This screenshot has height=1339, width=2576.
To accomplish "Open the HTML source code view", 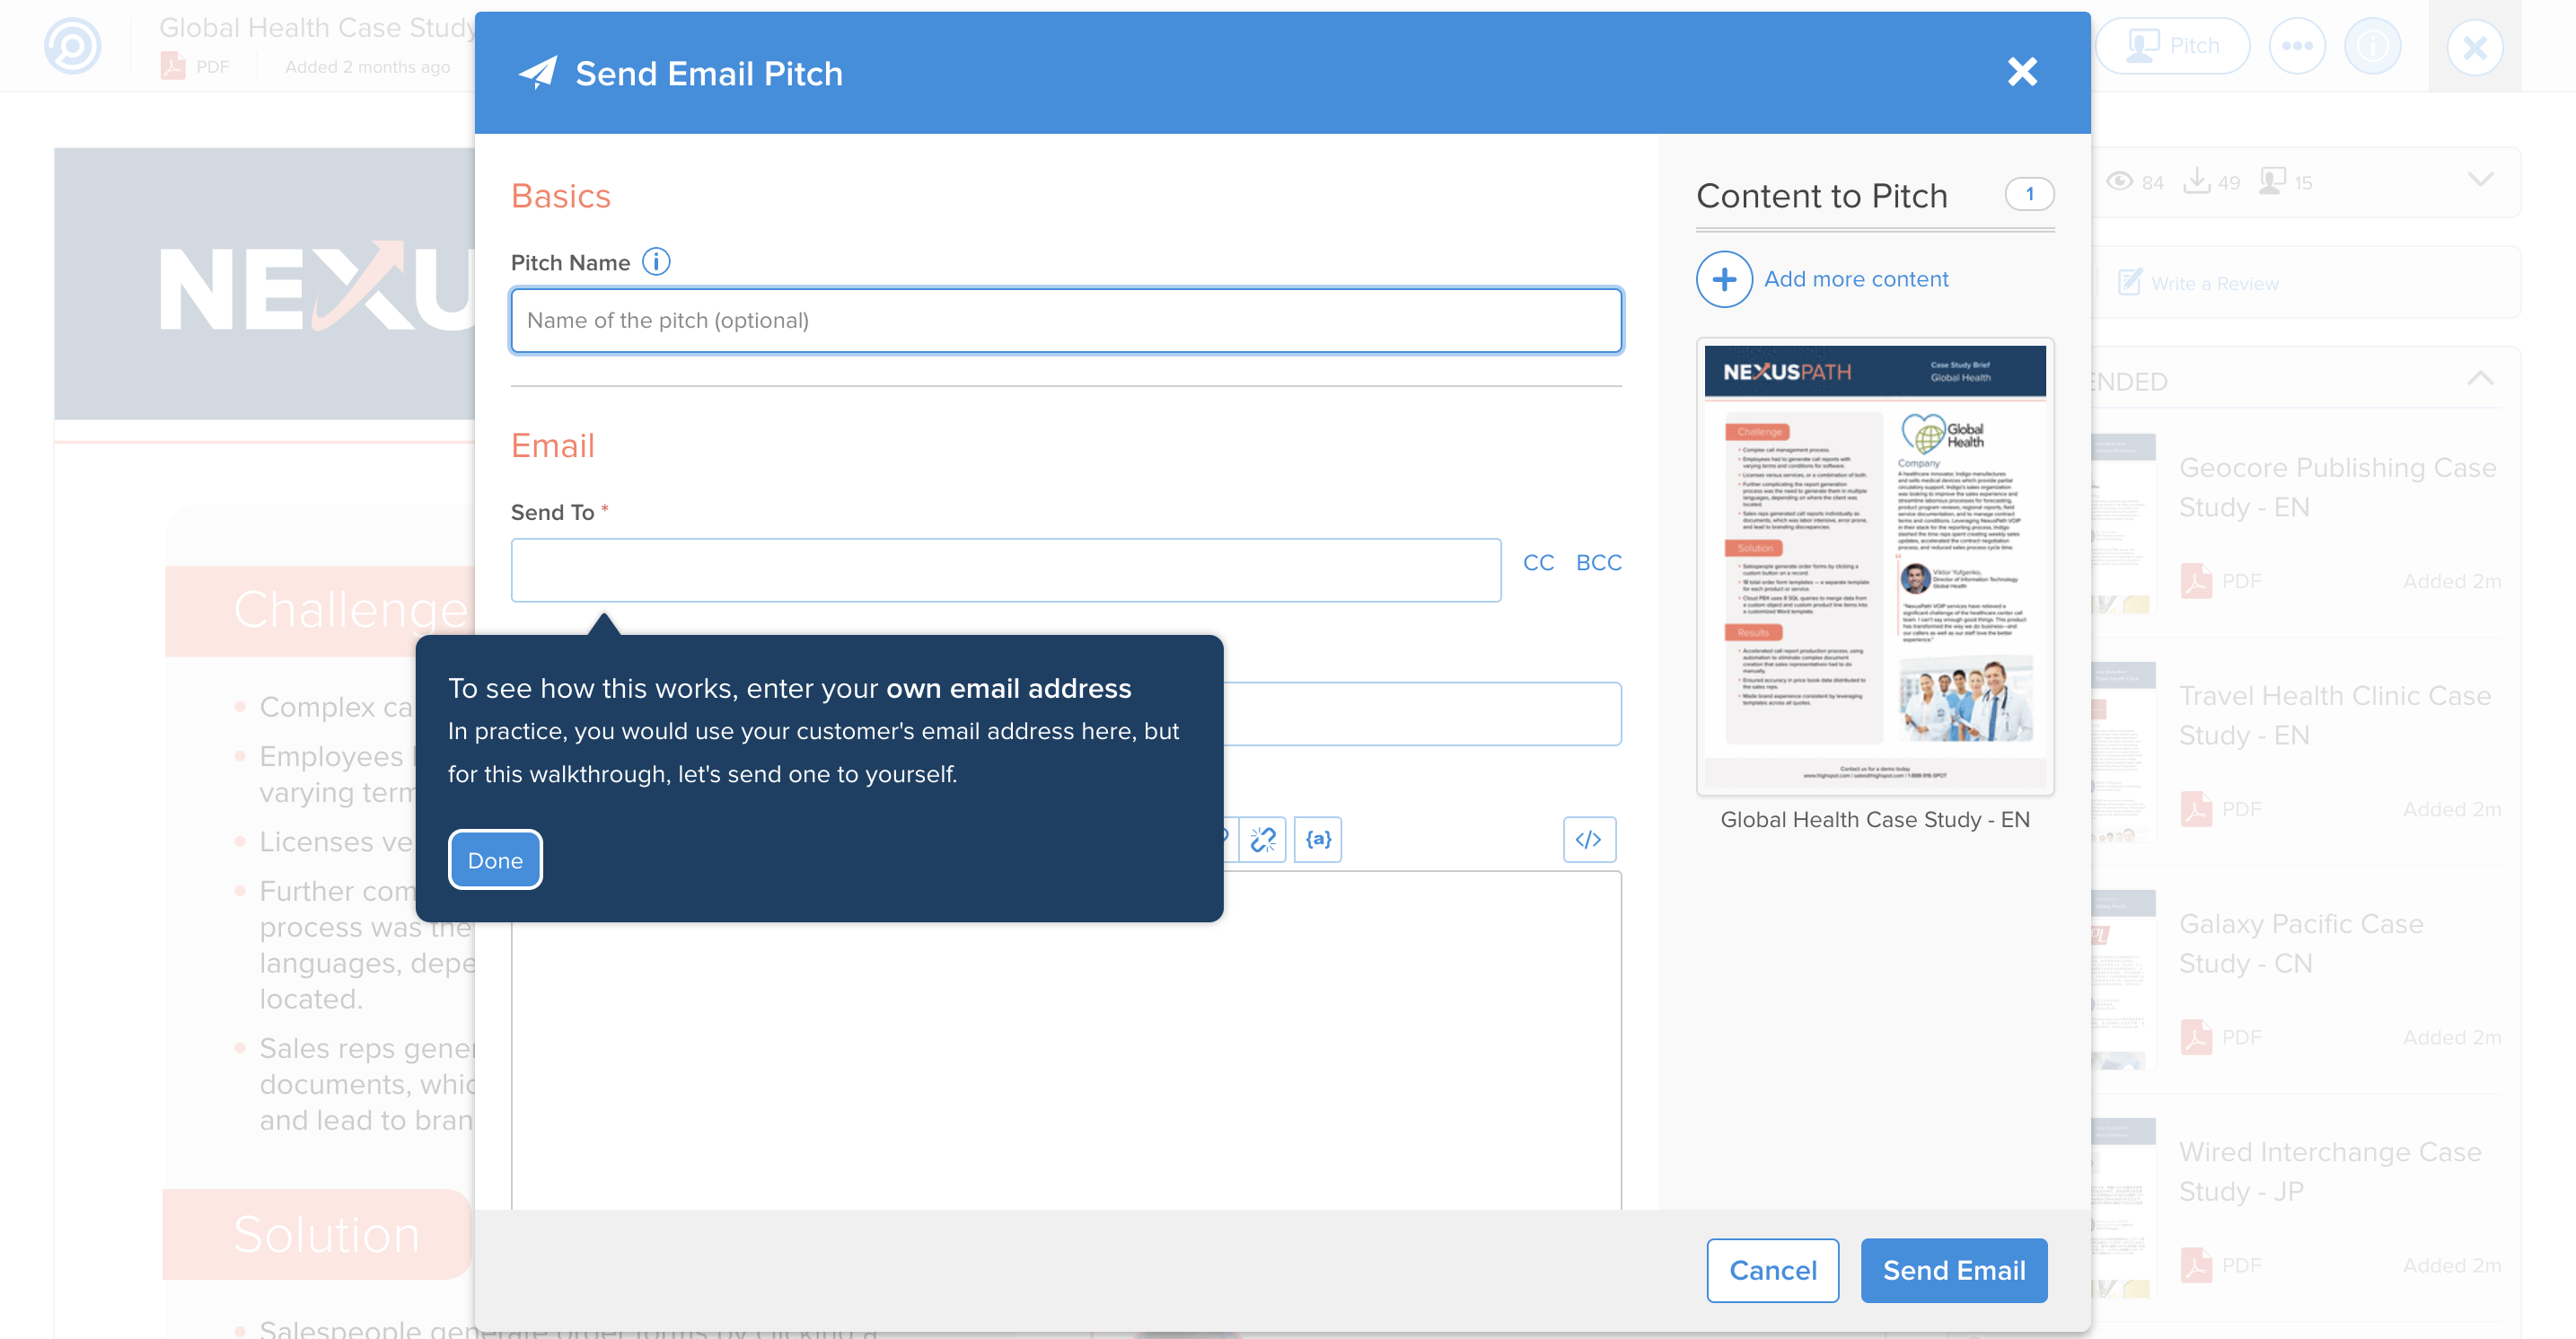I will coord(1589,839).
